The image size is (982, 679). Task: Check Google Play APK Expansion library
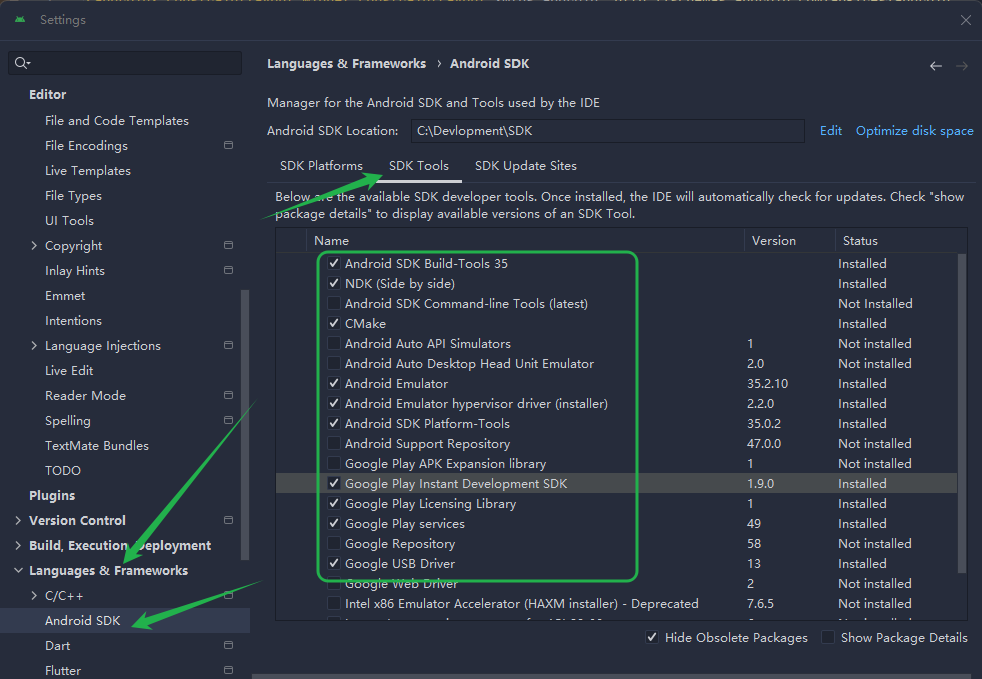point(334,464)
